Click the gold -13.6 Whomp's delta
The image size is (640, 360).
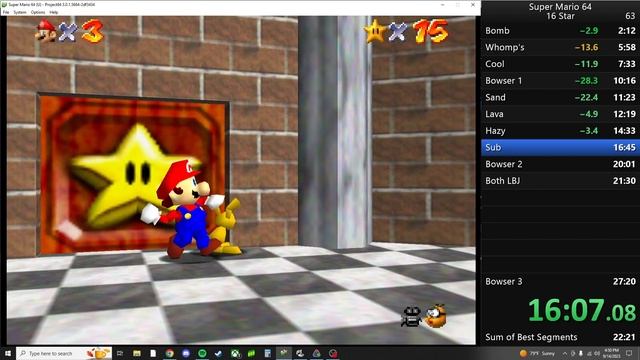click(x=586, y=47)
